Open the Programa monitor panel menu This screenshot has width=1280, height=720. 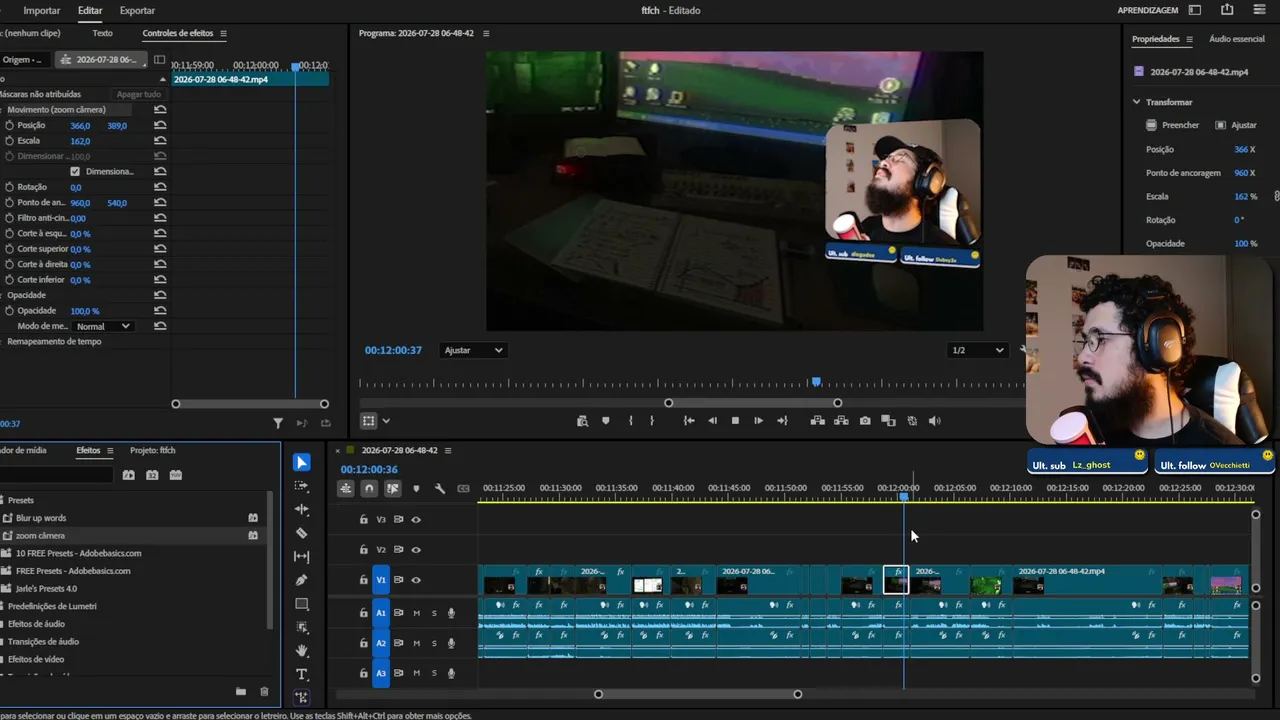tap(486, 33)
